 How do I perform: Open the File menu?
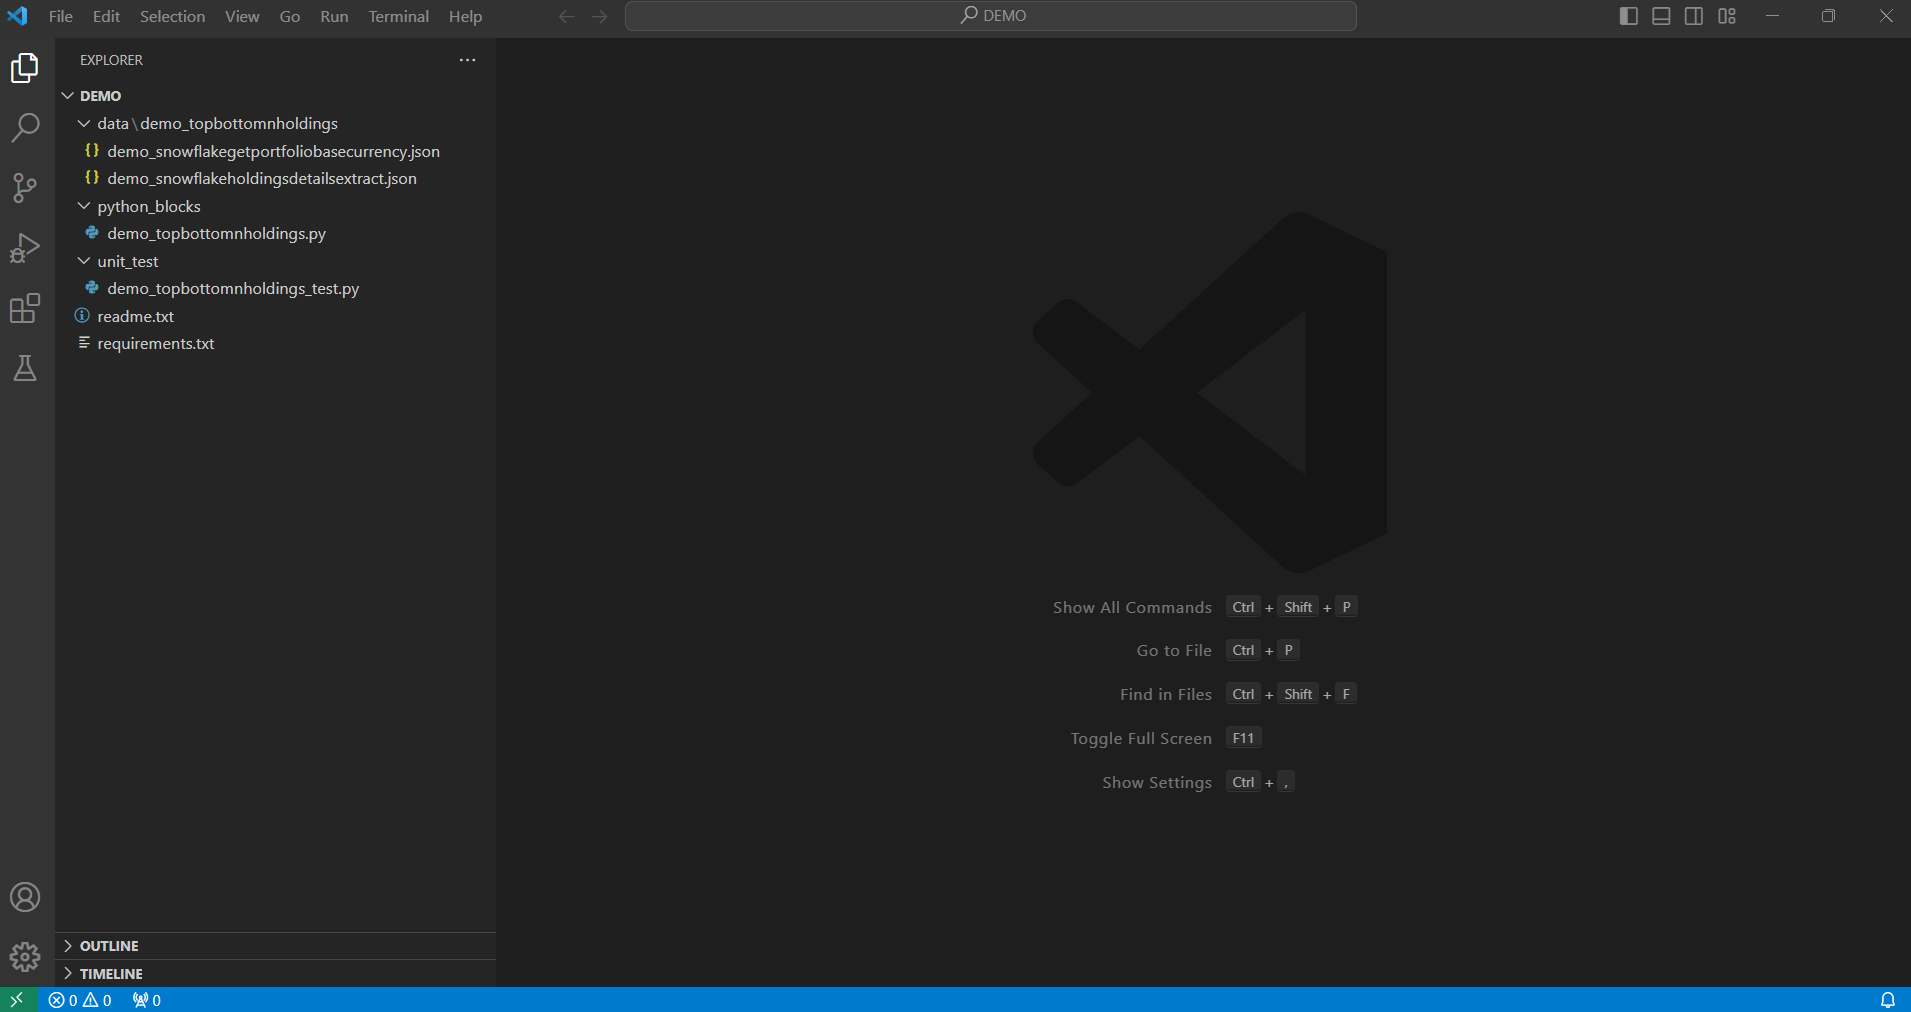click(61, 16)
